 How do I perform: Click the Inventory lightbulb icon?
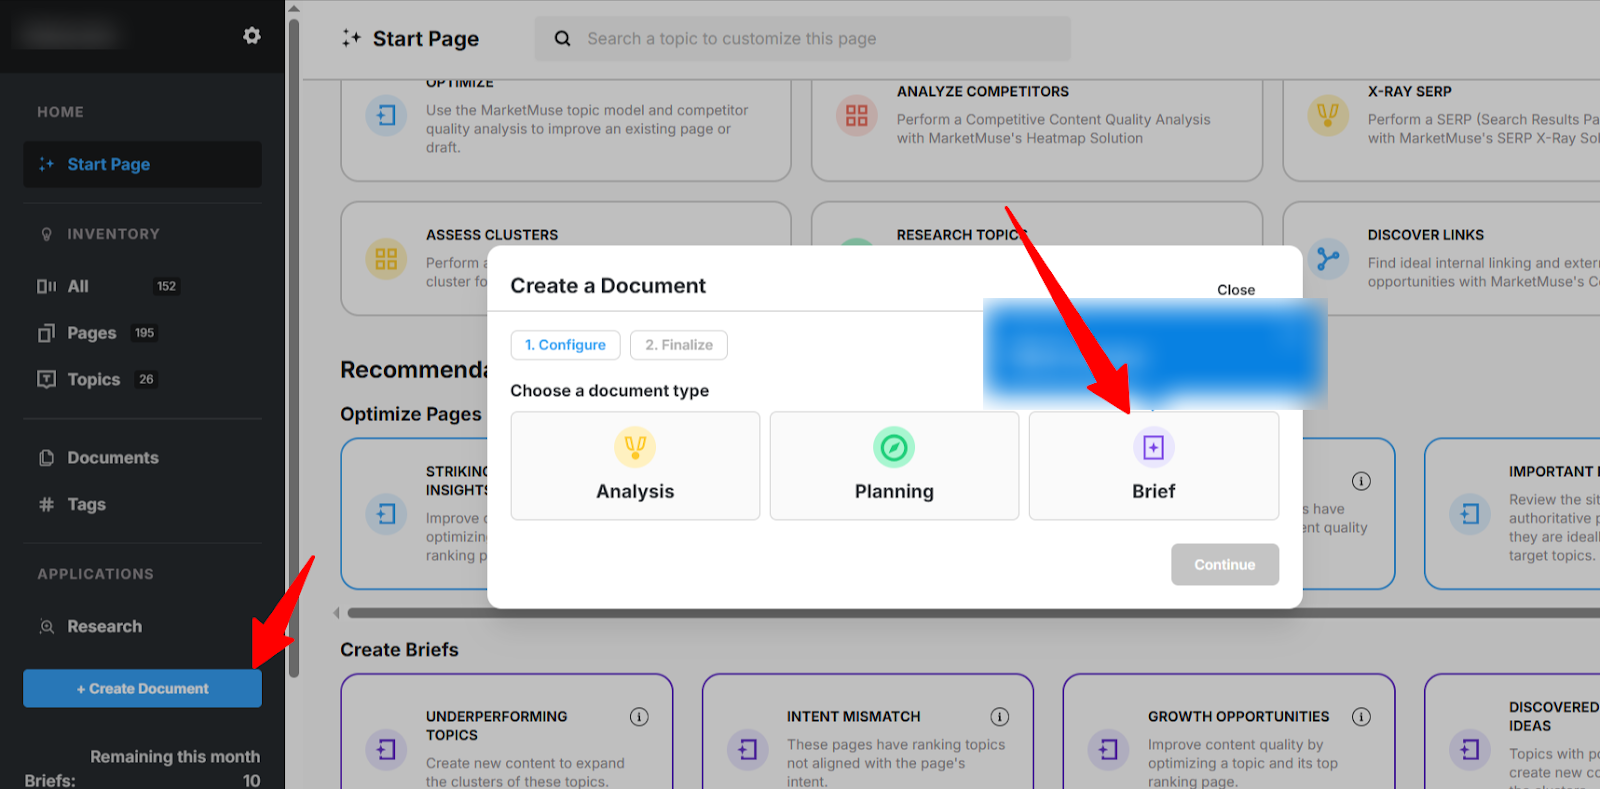coord(46,234)
